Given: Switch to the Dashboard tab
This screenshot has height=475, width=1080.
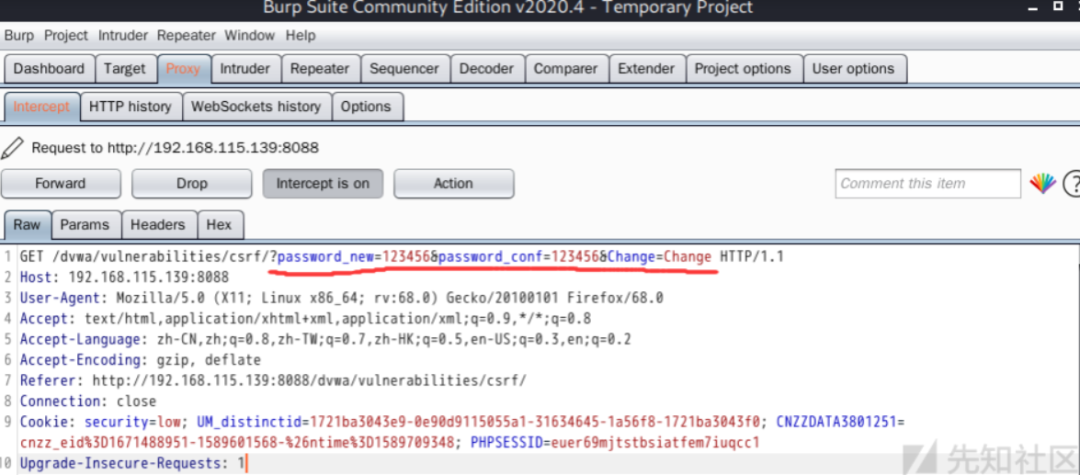Looking at the screenshot, I should click(48, 69).
